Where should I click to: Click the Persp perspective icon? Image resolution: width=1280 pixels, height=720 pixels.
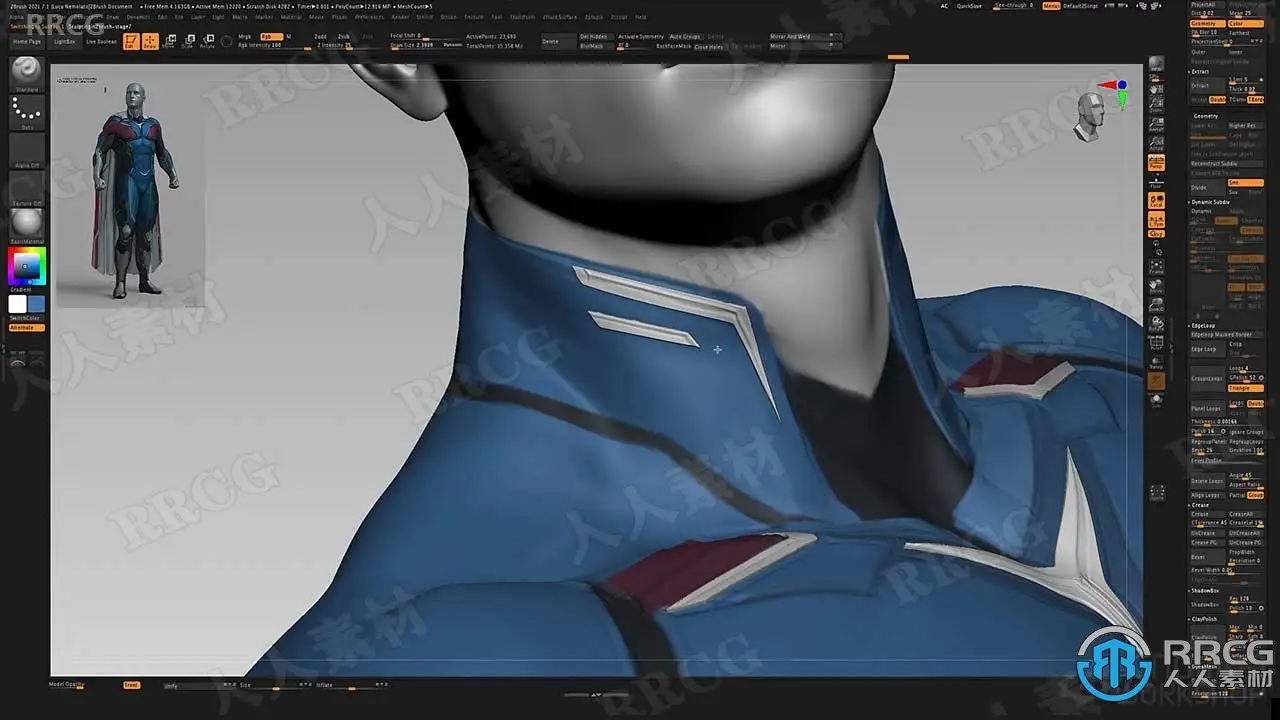click(x=1156, y=163)
